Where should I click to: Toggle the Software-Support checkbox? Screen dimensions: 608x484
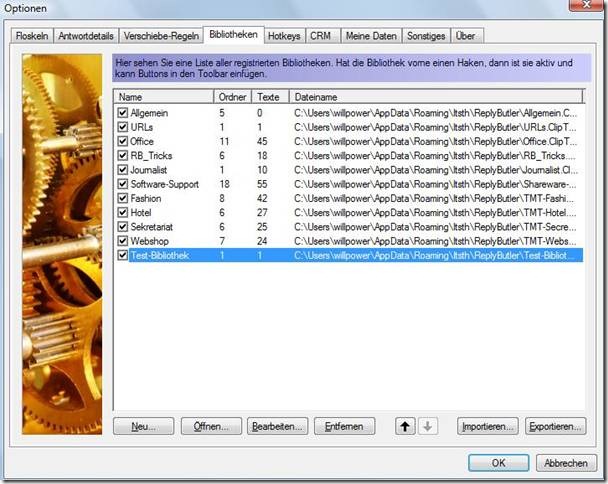tap(123, 184)
